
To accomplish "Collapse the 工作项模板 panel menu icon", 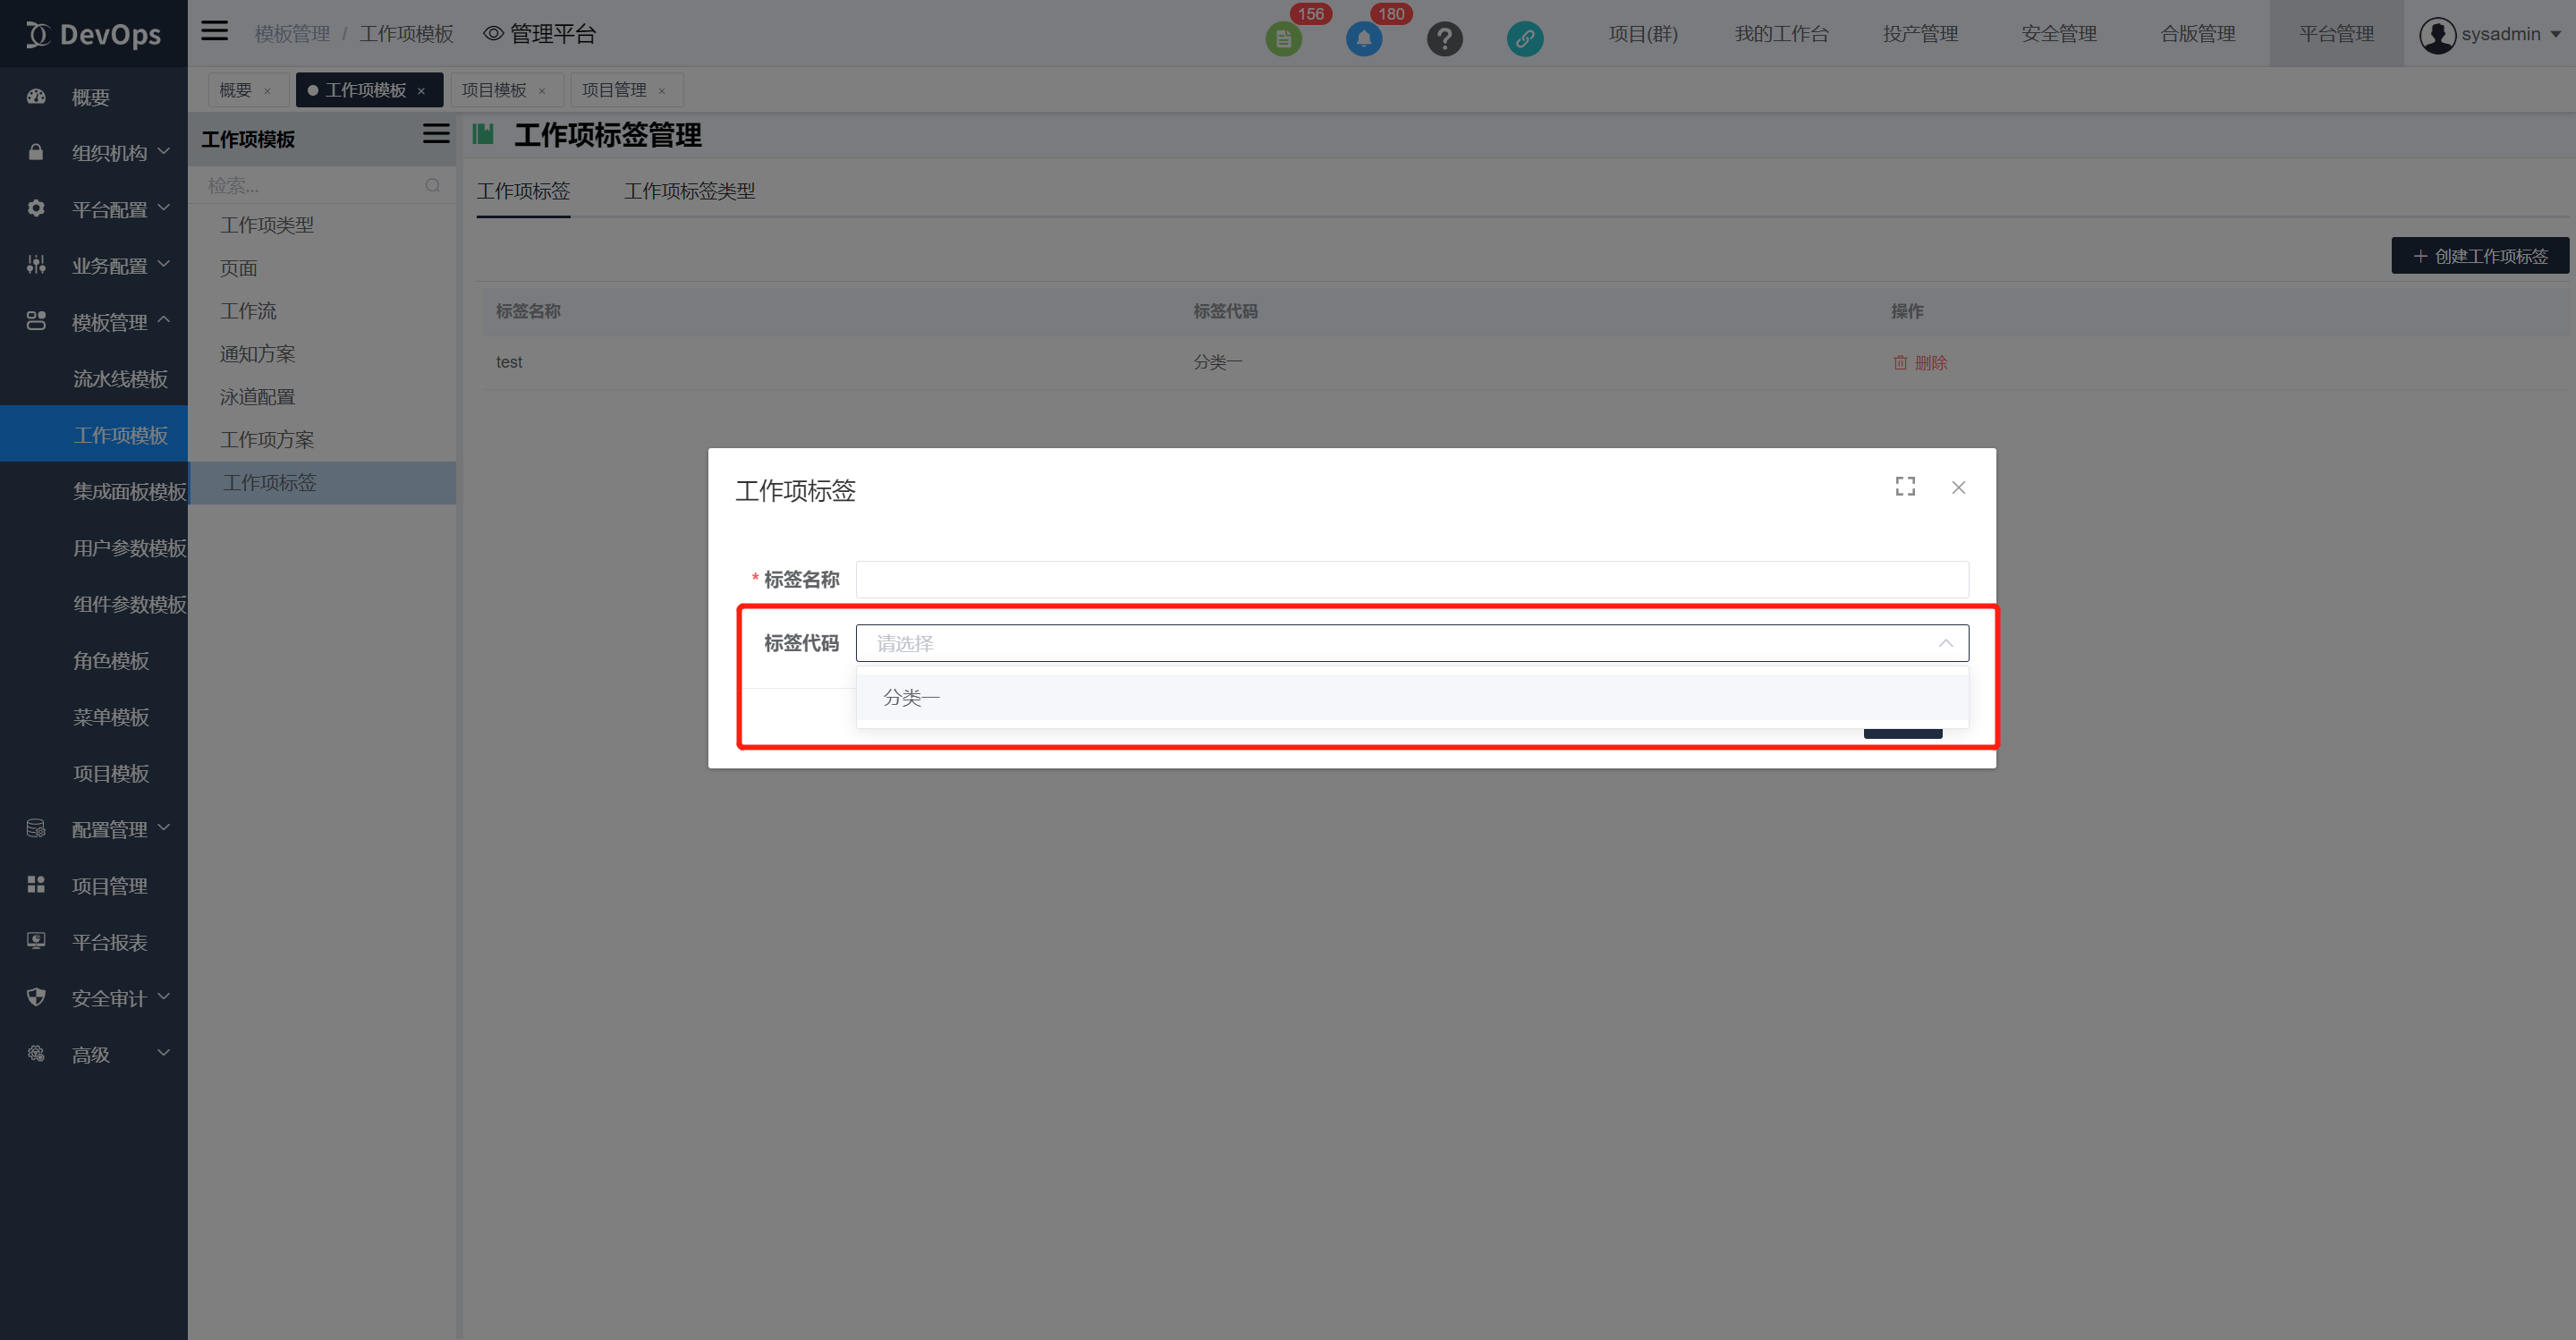I will point(436,134).
